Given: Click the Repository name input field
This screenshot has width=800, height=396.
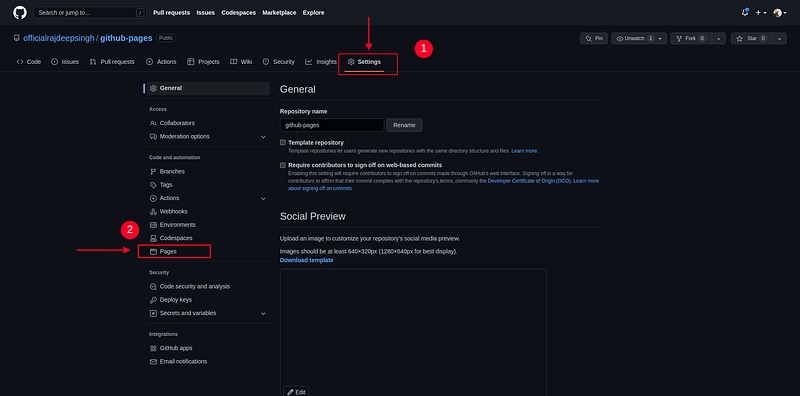Looking at the screenshot, I should tap(332, 125).
